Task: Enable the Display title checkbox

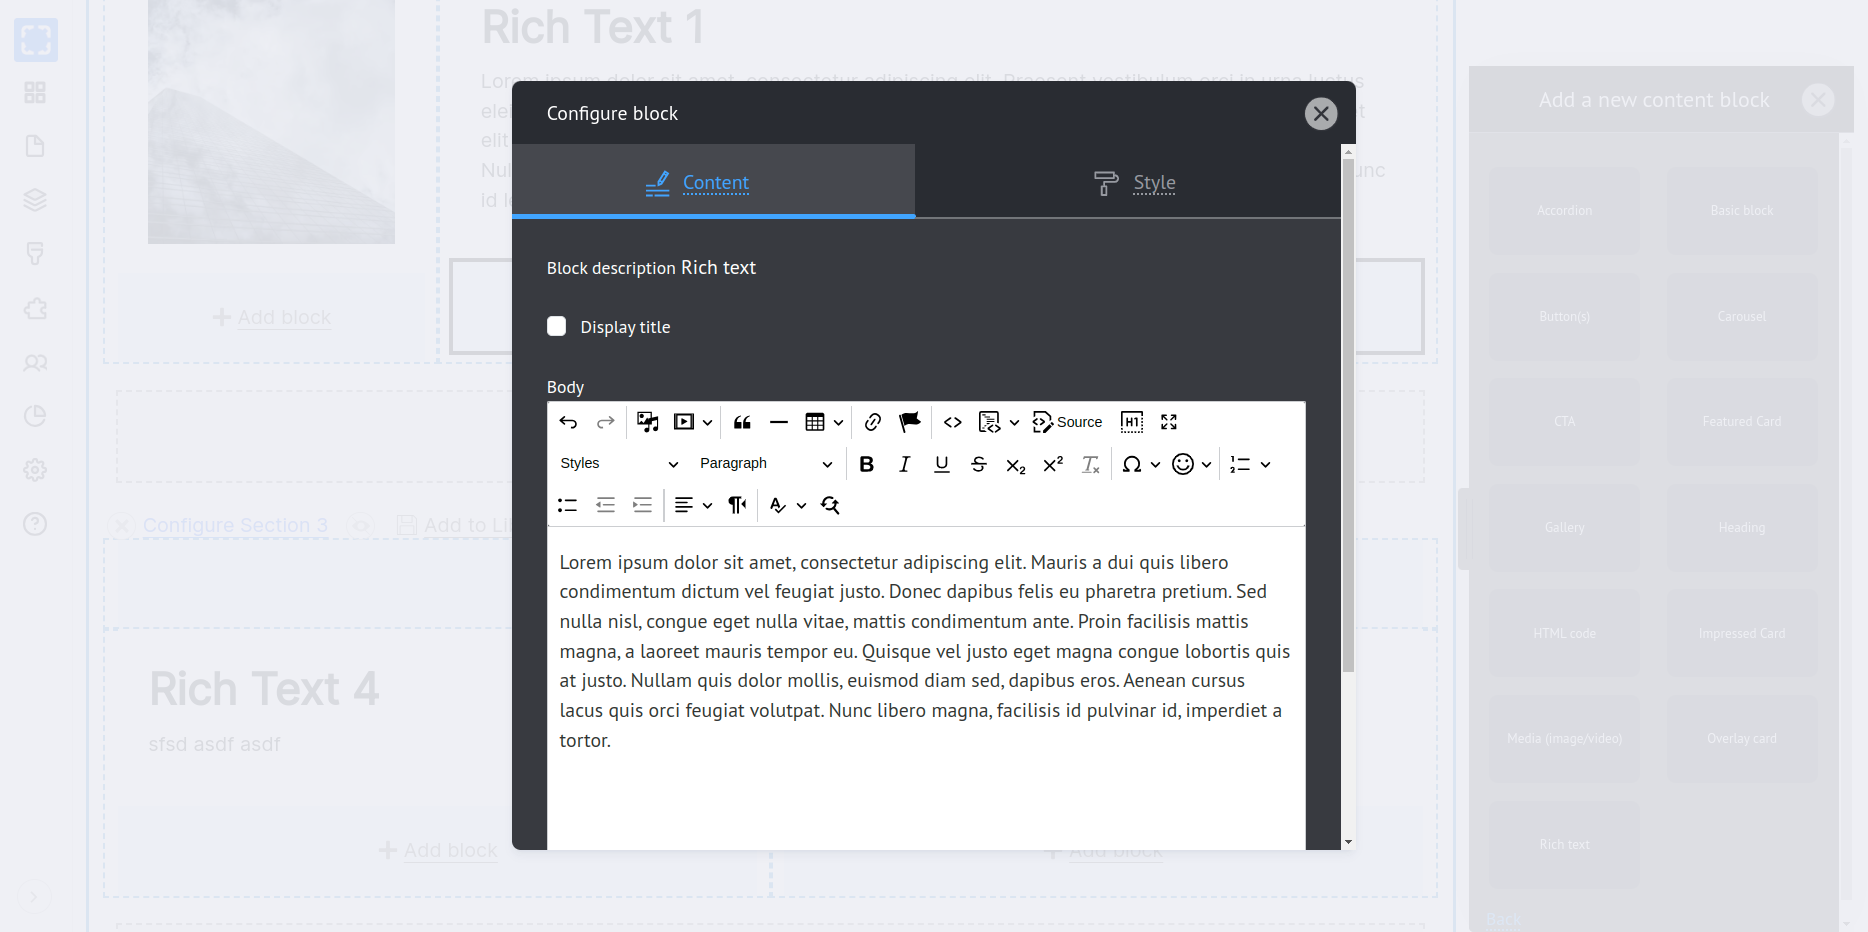Action: click(x=557, y=326)
